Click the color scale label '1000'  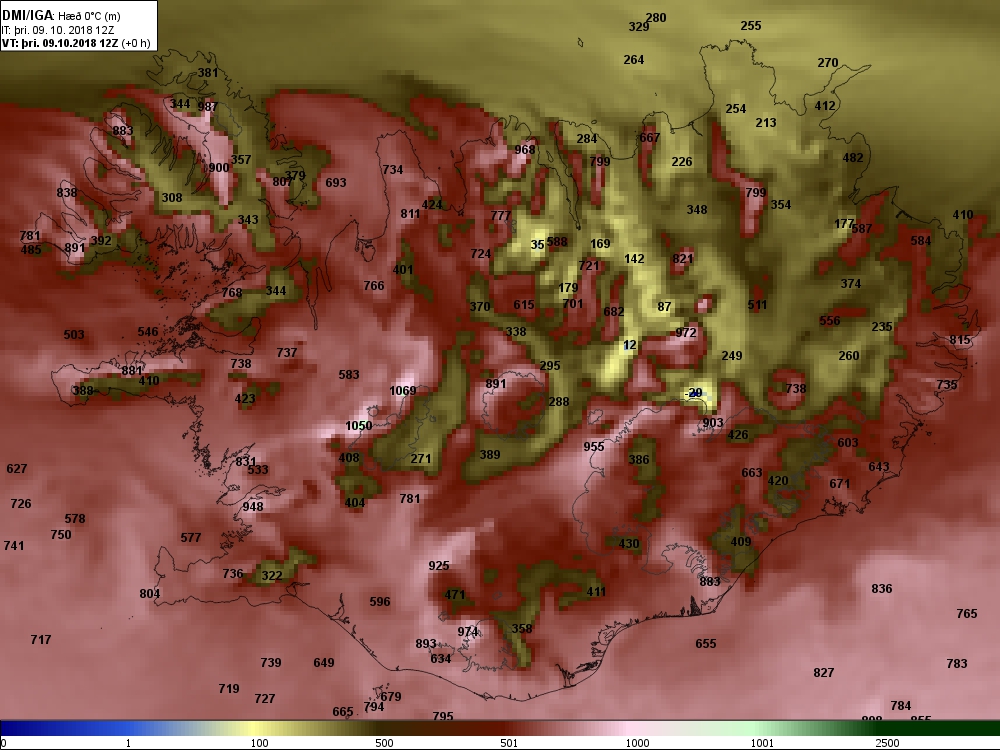coord(637,743)
